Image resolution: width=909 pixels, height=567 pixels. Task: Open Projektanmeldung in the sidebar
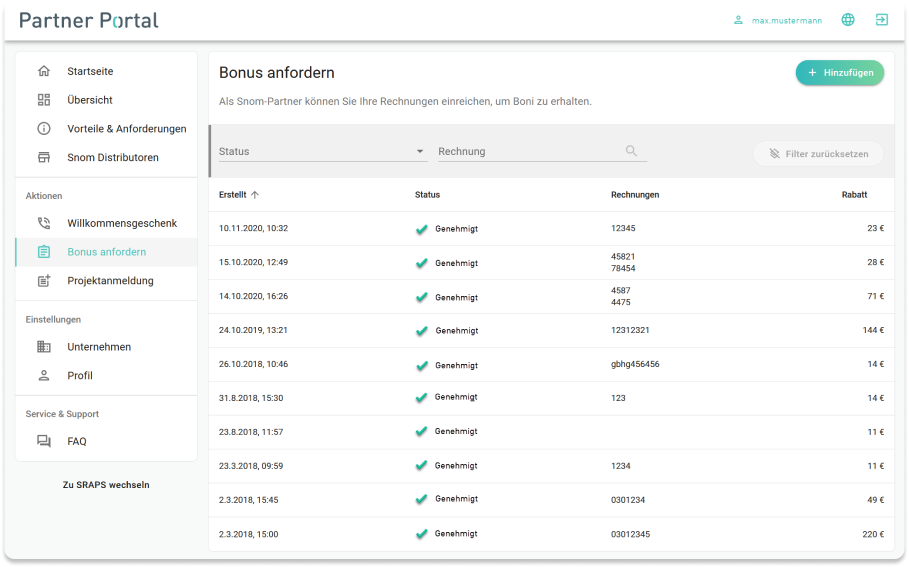point(110,281)
